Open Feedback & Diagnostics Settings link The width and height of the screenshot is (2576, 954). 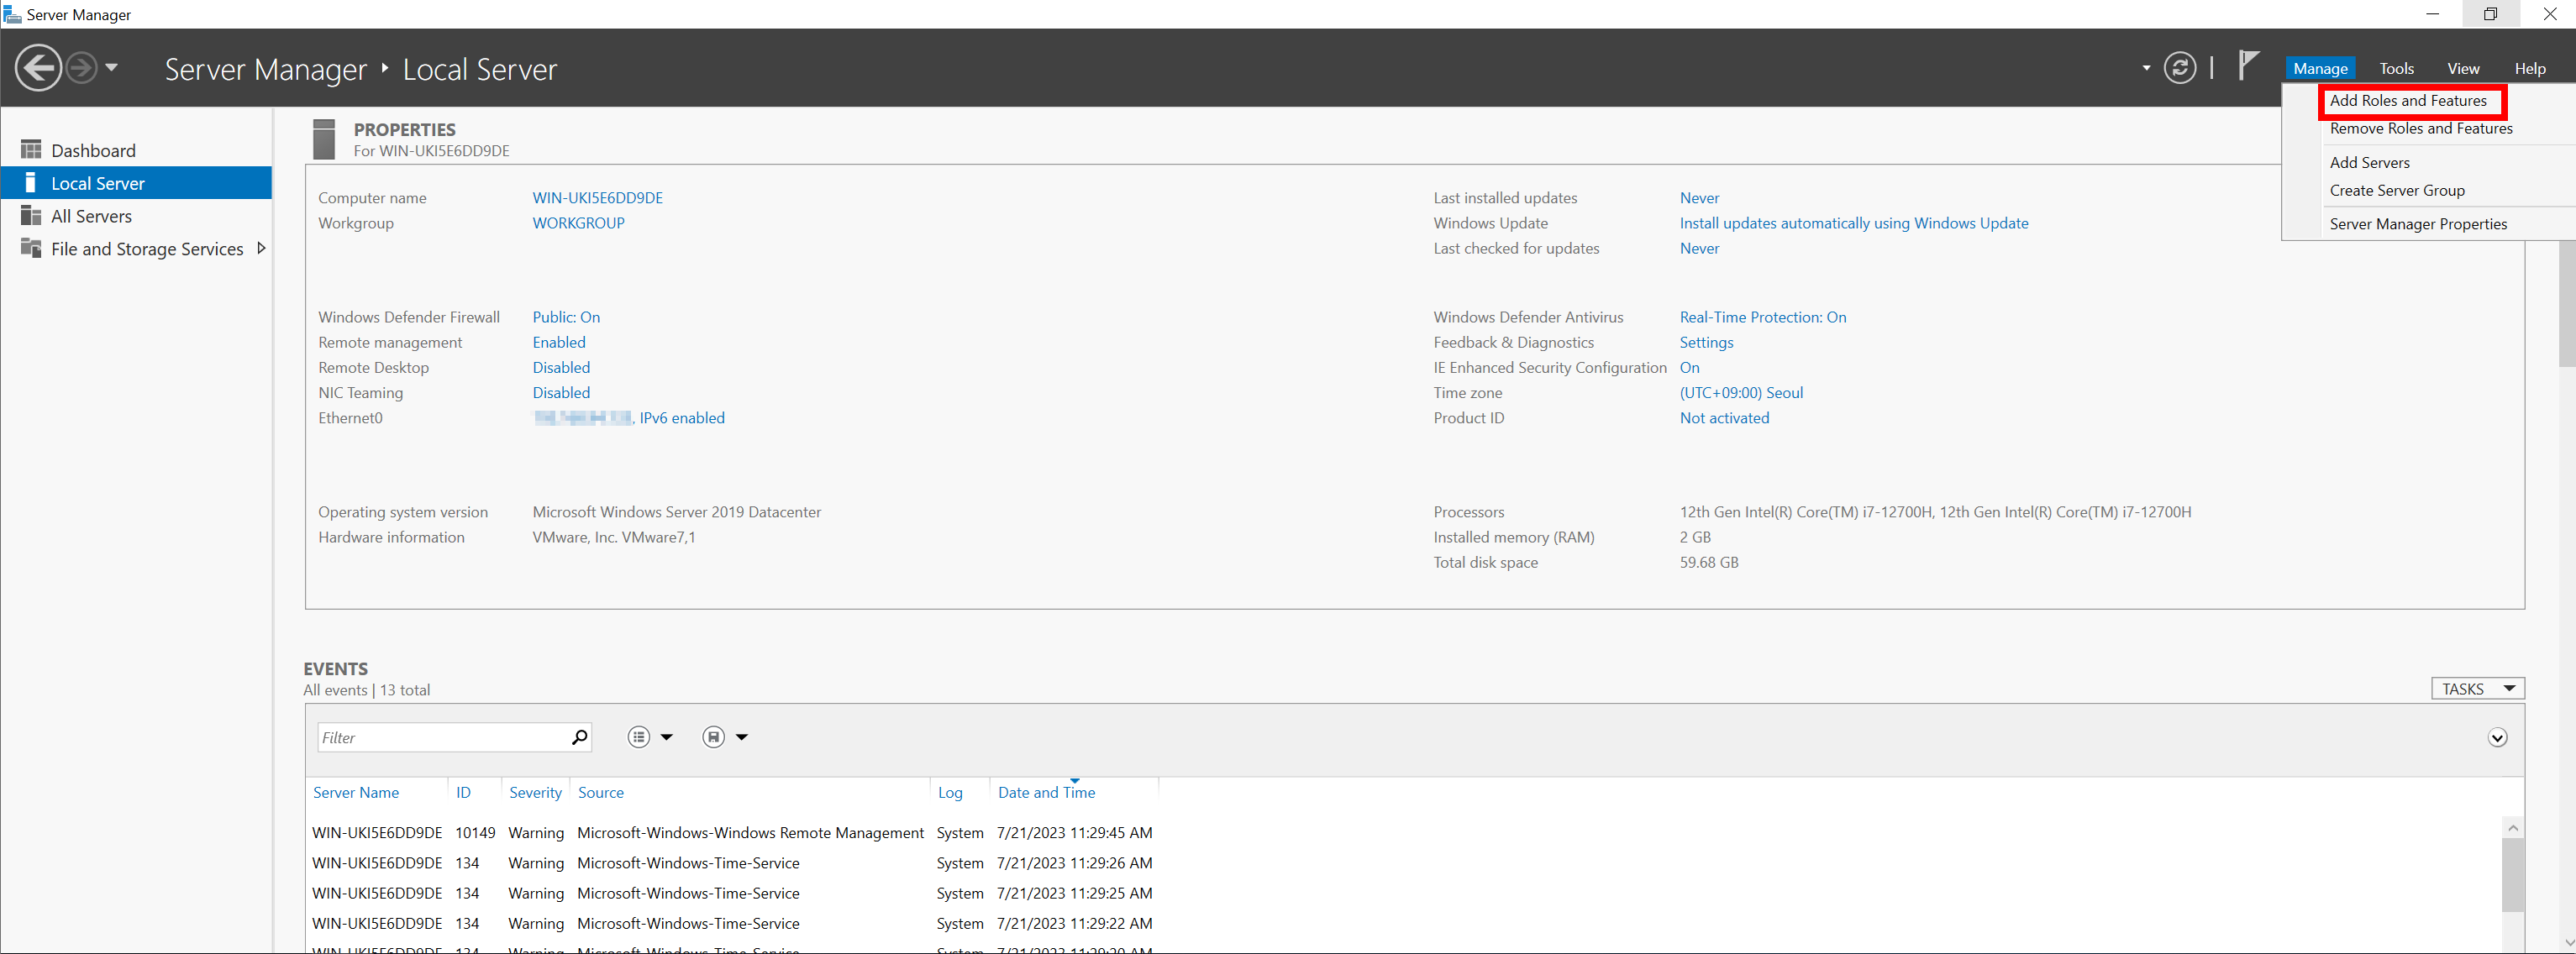pyautogui.click(x=1706, y=342)
